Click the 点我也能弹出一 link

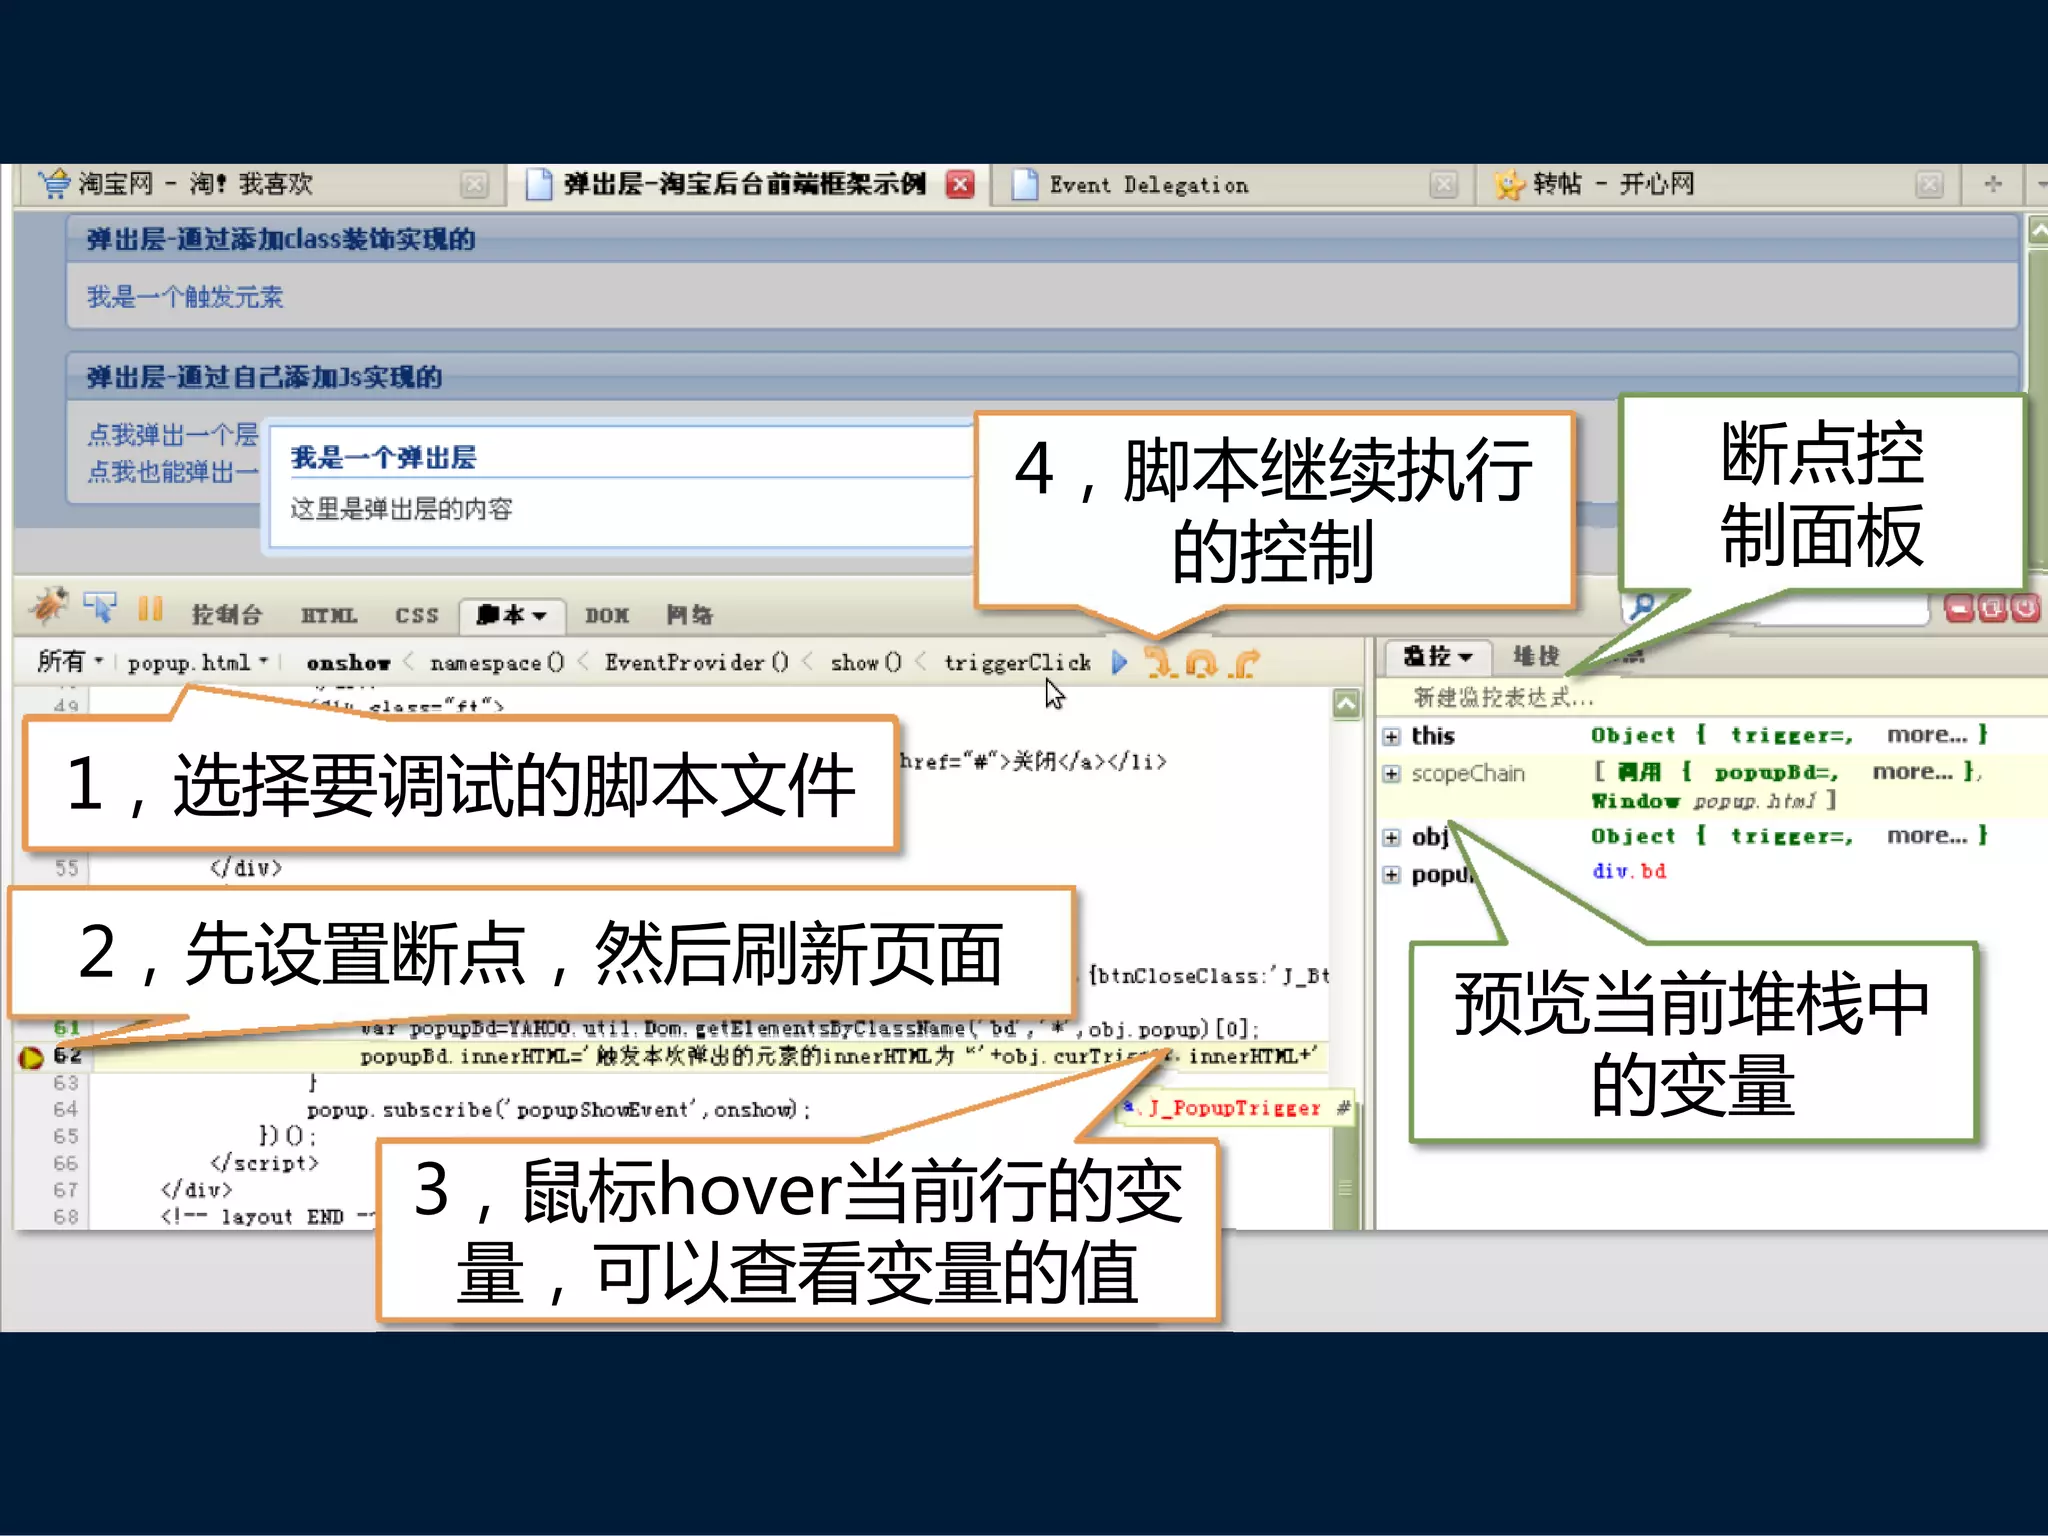[x=172, y=472]
